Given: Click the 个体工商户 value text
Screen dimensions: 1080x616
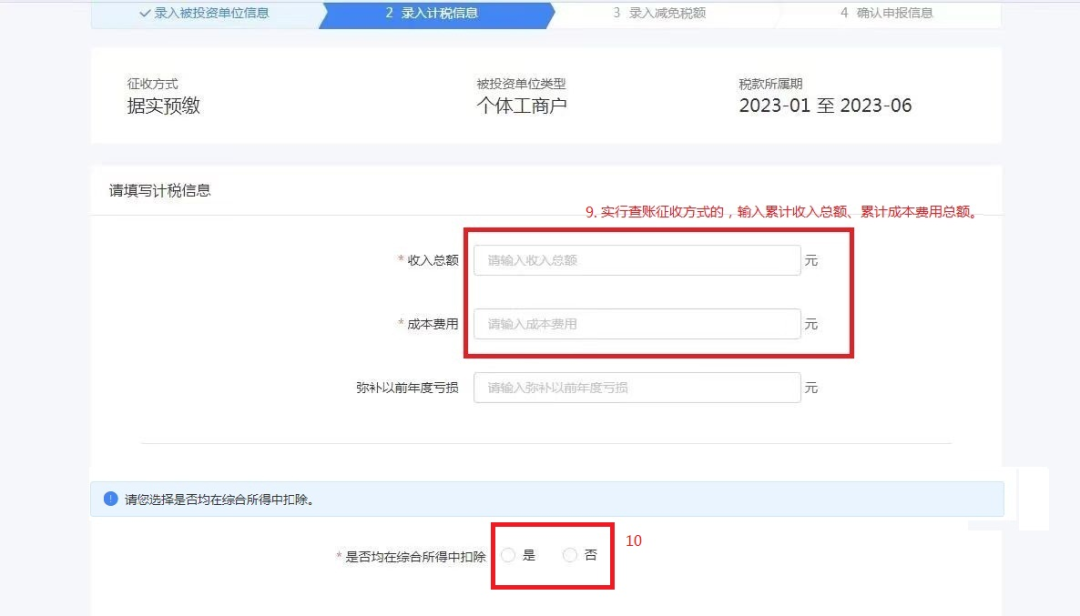Looking at the screenshot, I should tap(521, 106).
